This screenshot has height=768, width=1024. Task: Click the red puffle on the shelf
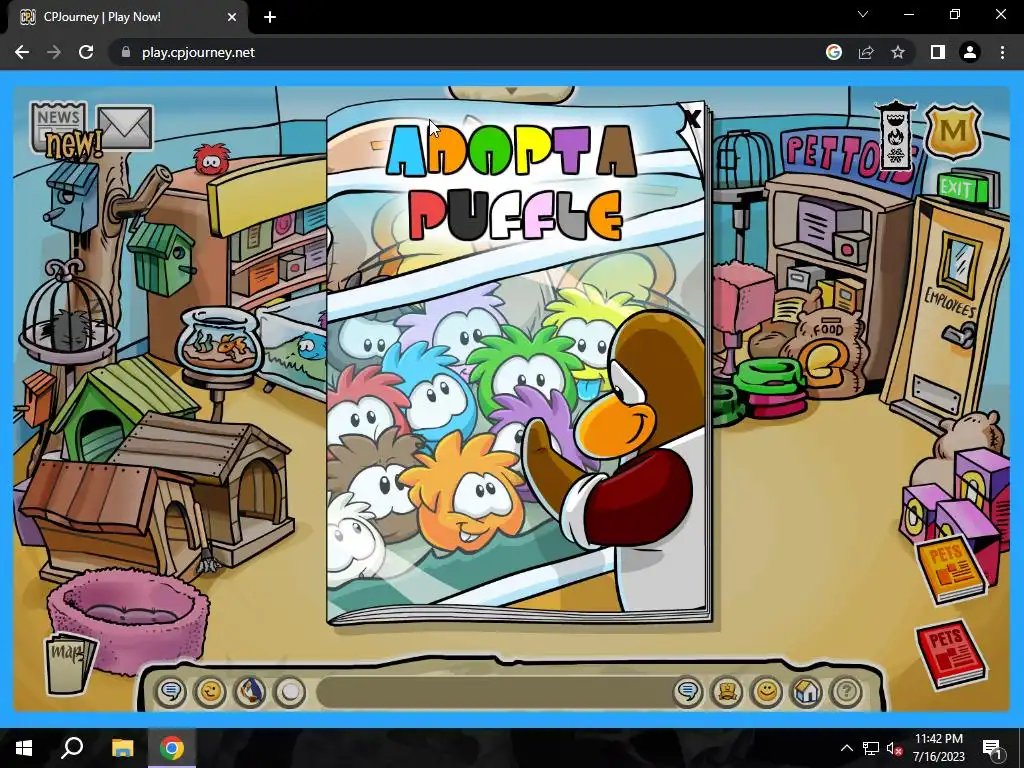(x=211, y=159)
